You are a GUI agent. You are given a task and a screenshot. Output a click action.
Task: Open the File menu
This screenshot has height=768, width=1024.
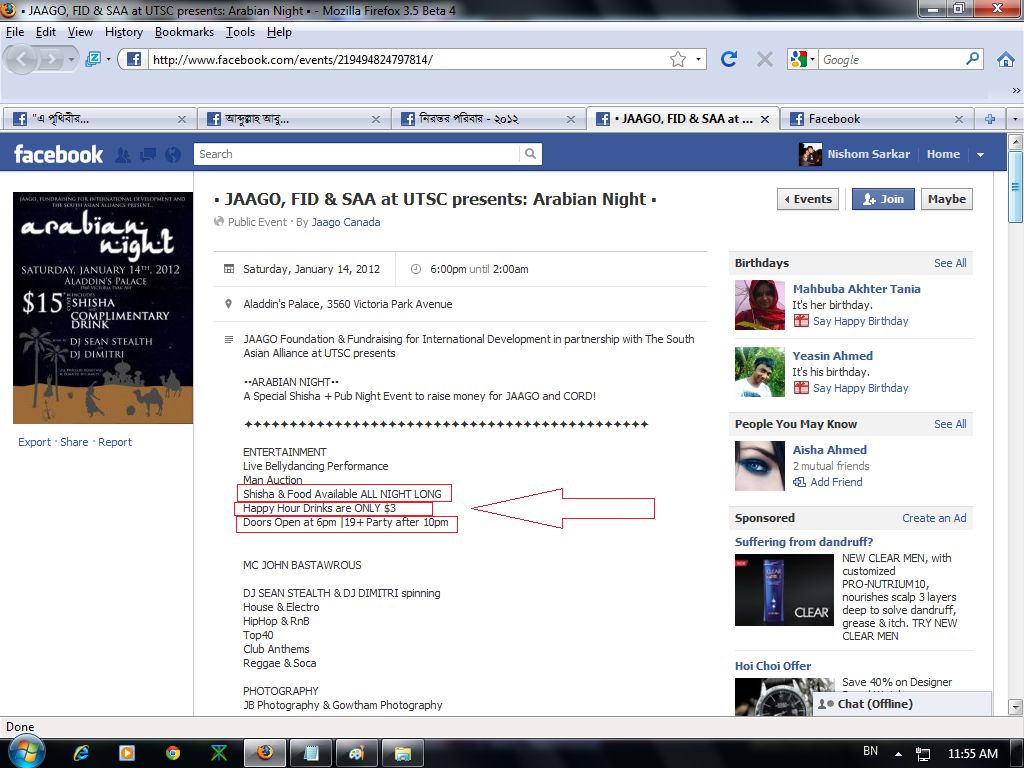coord(14,32)
